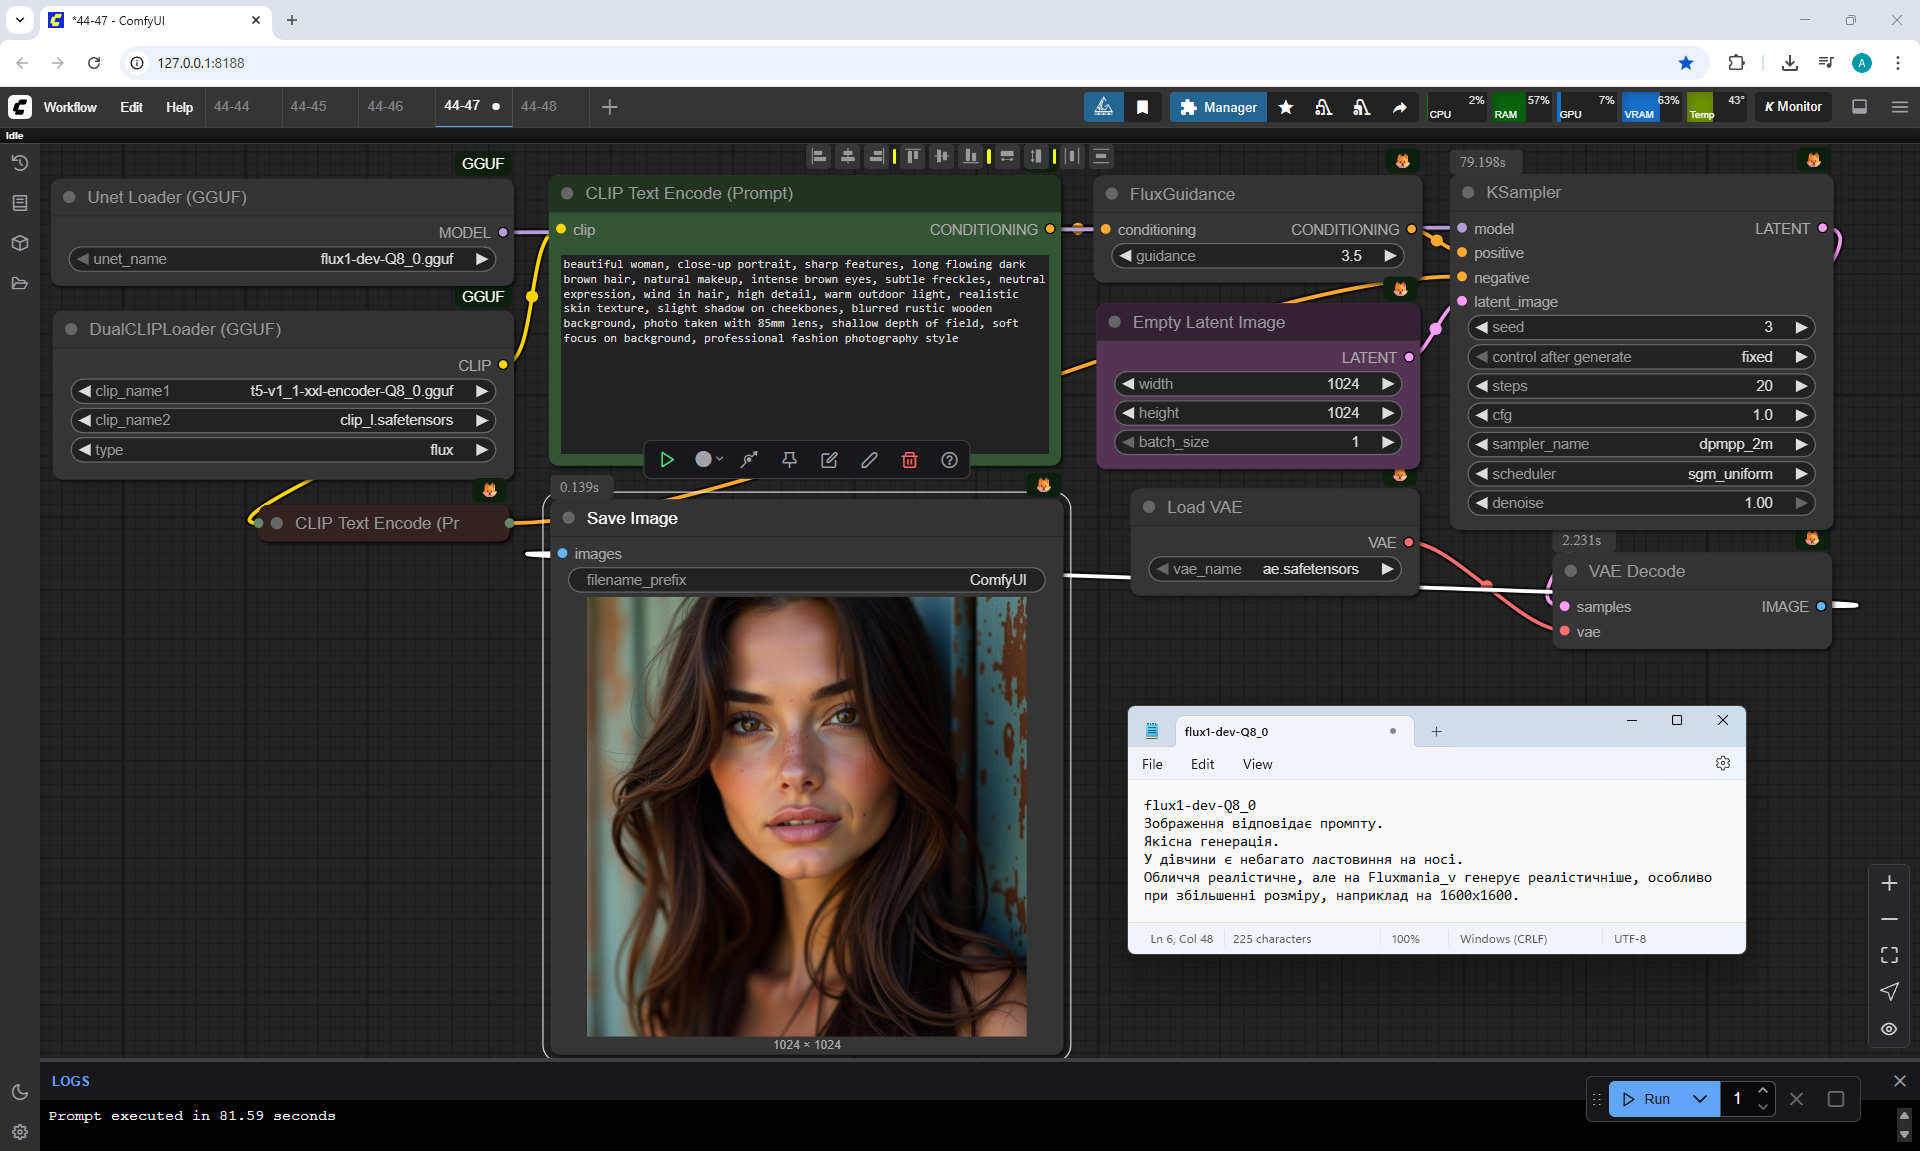Toggle collapse dot on Load VAE node
1920x1151 pixels.
(1149, 507)
